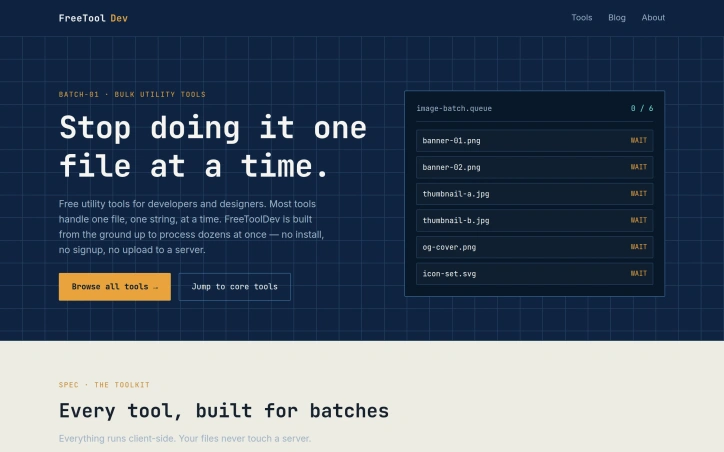
Task: Go to the Blog nav link
Action: pyautogui.click(x=616, y=18)
